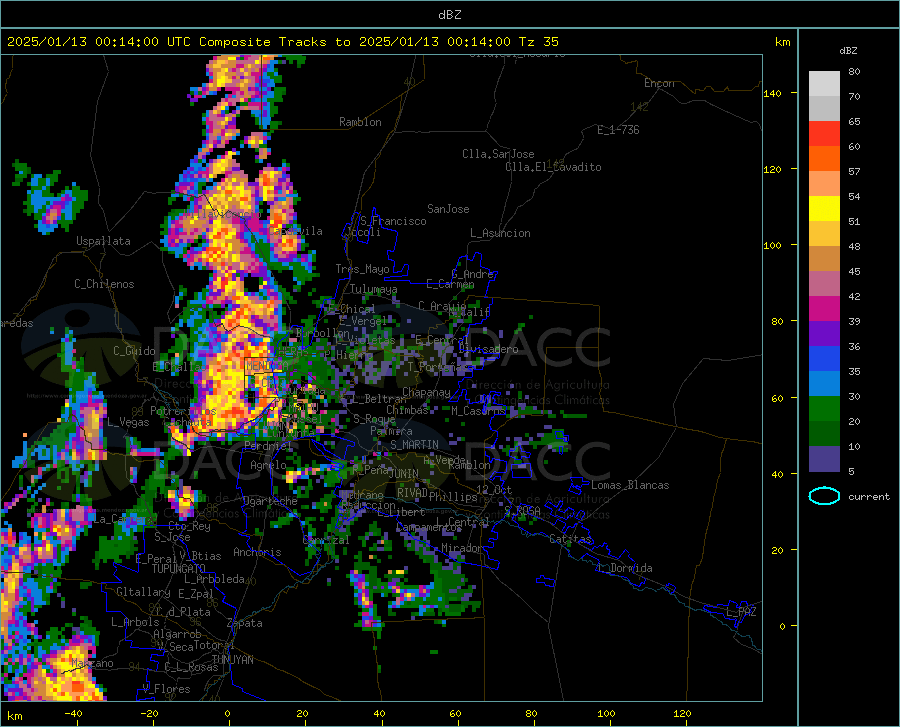Click the dBZ heading above color scale

click(848, 50)
